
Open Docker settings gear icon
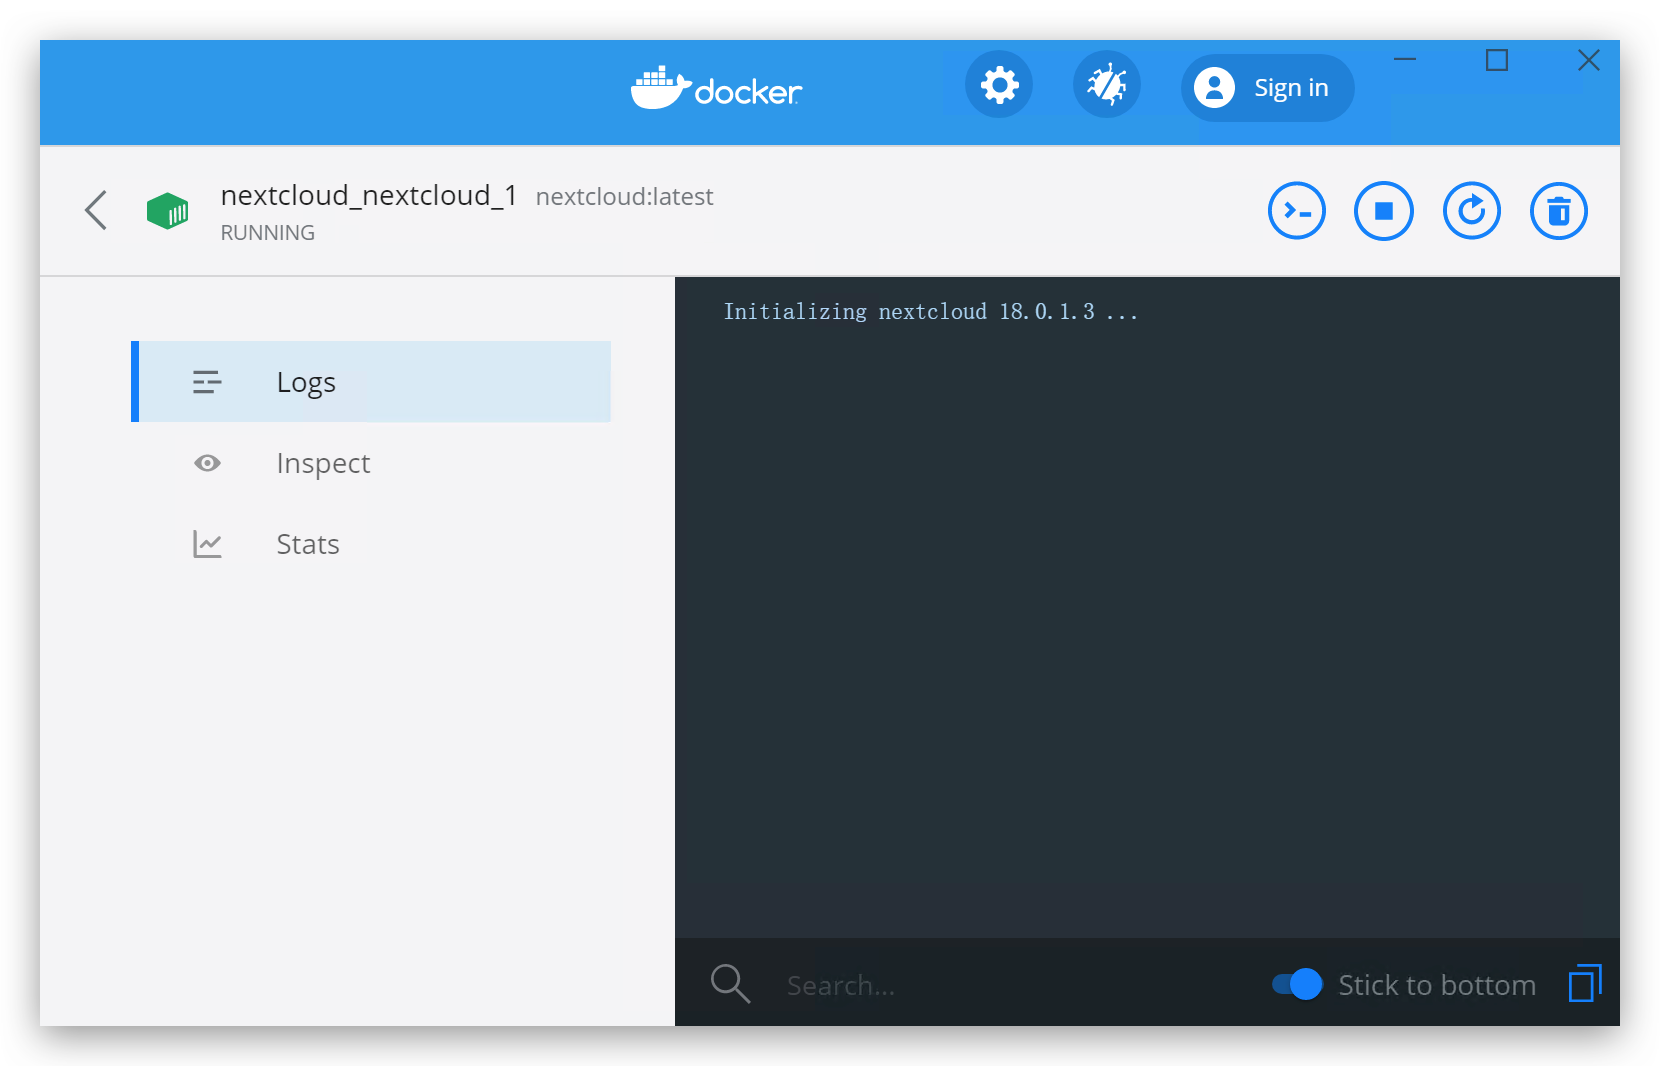pos(998,85)
